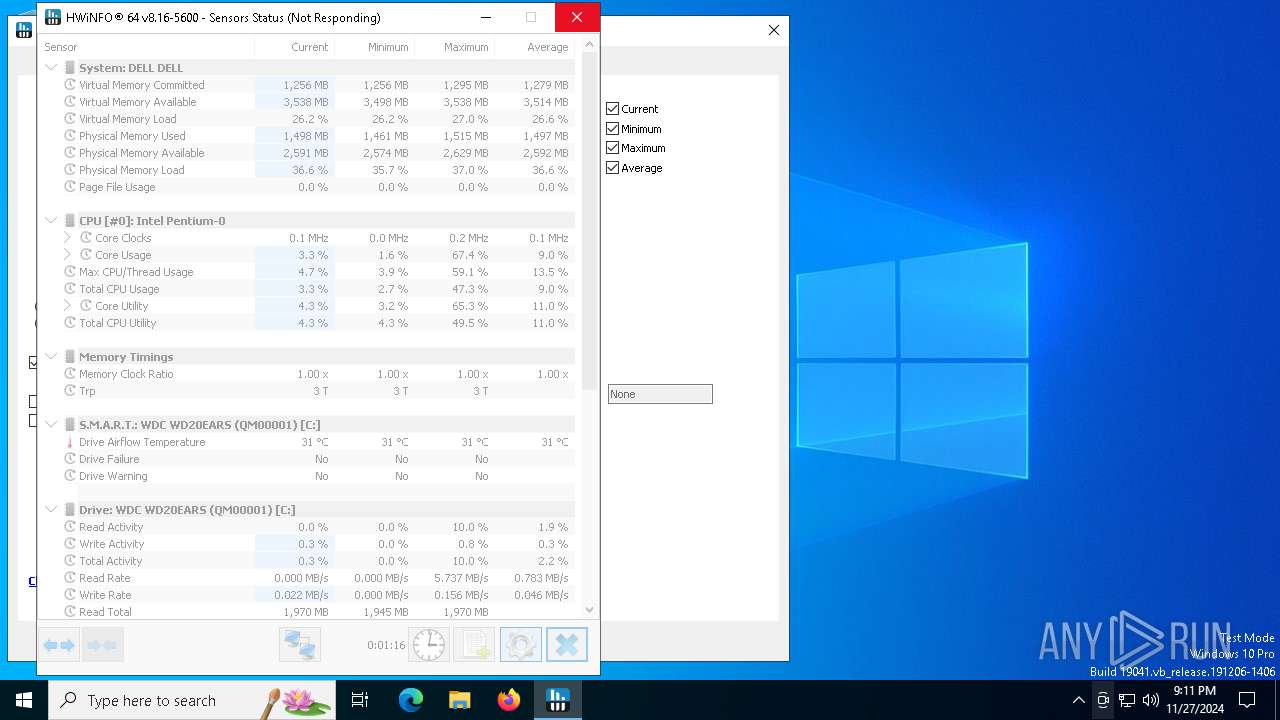This screenshot has height=720, width=1280.
Task: Click the Average column header
Action: click(535, 47)
